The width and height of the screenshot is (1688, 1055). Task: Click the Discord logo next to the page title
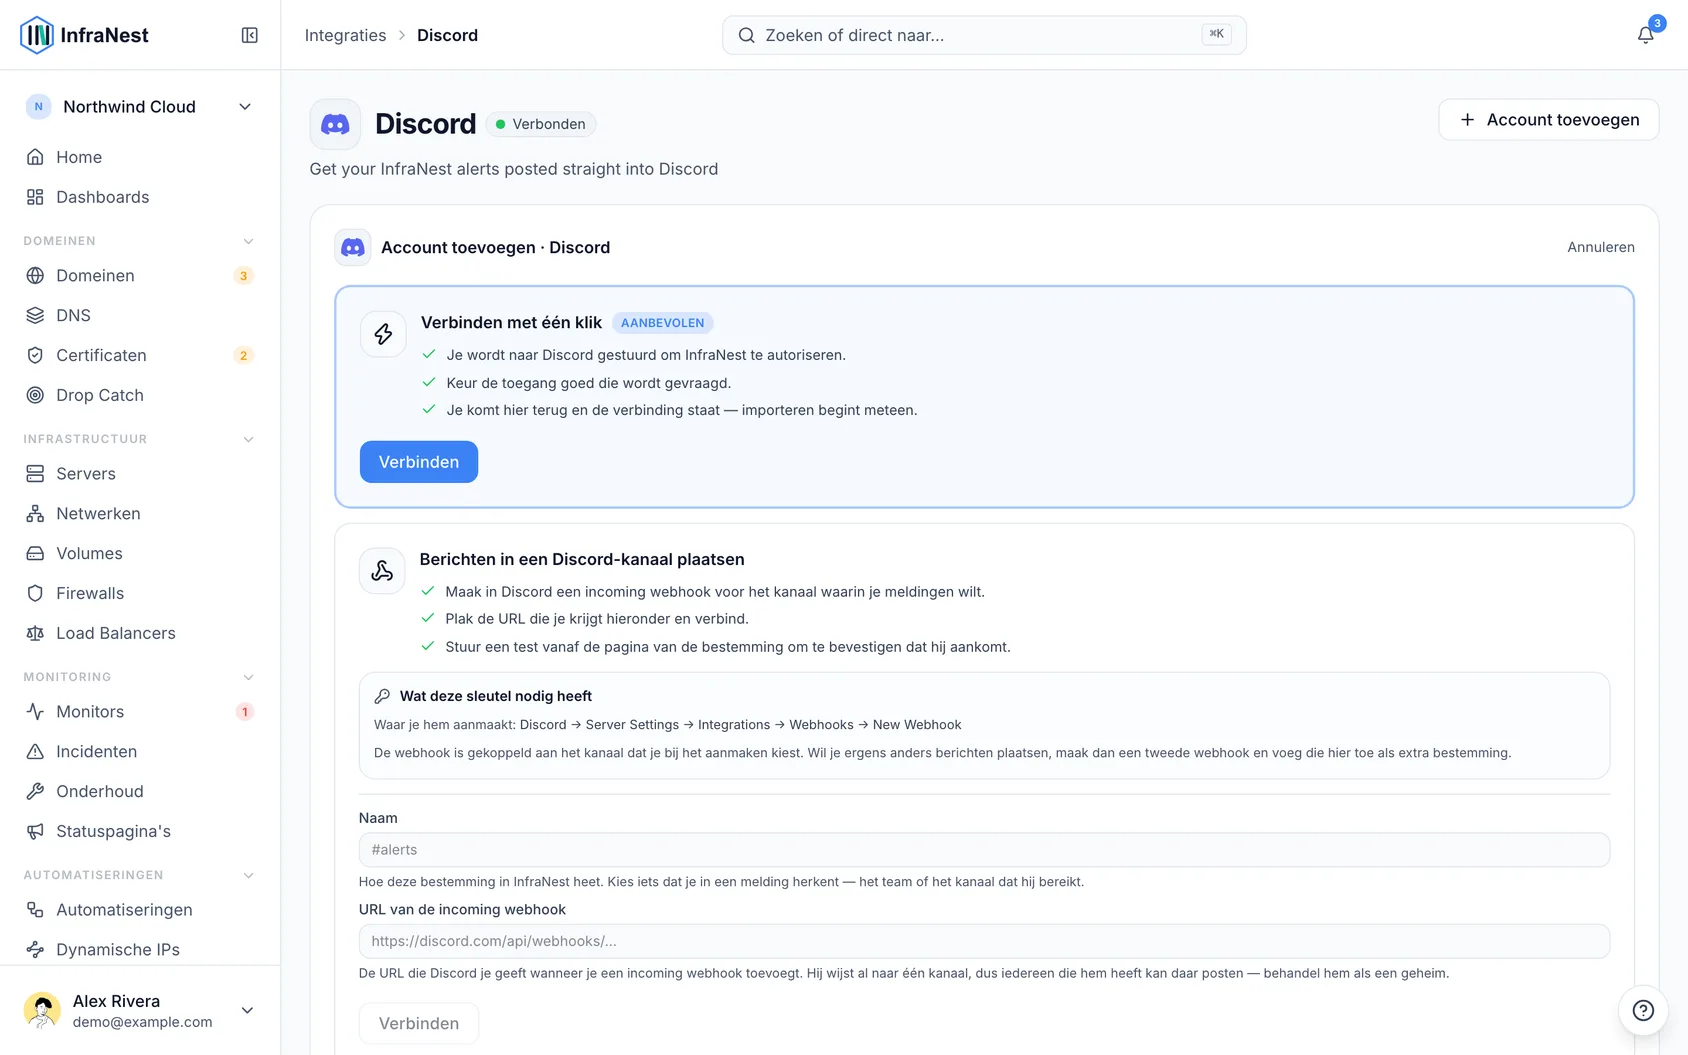335,124
